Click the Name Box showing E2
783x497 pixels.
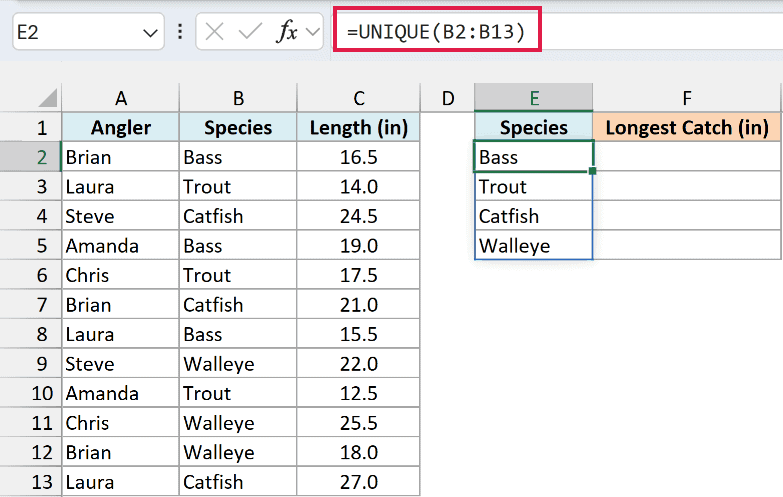point(88,32)
